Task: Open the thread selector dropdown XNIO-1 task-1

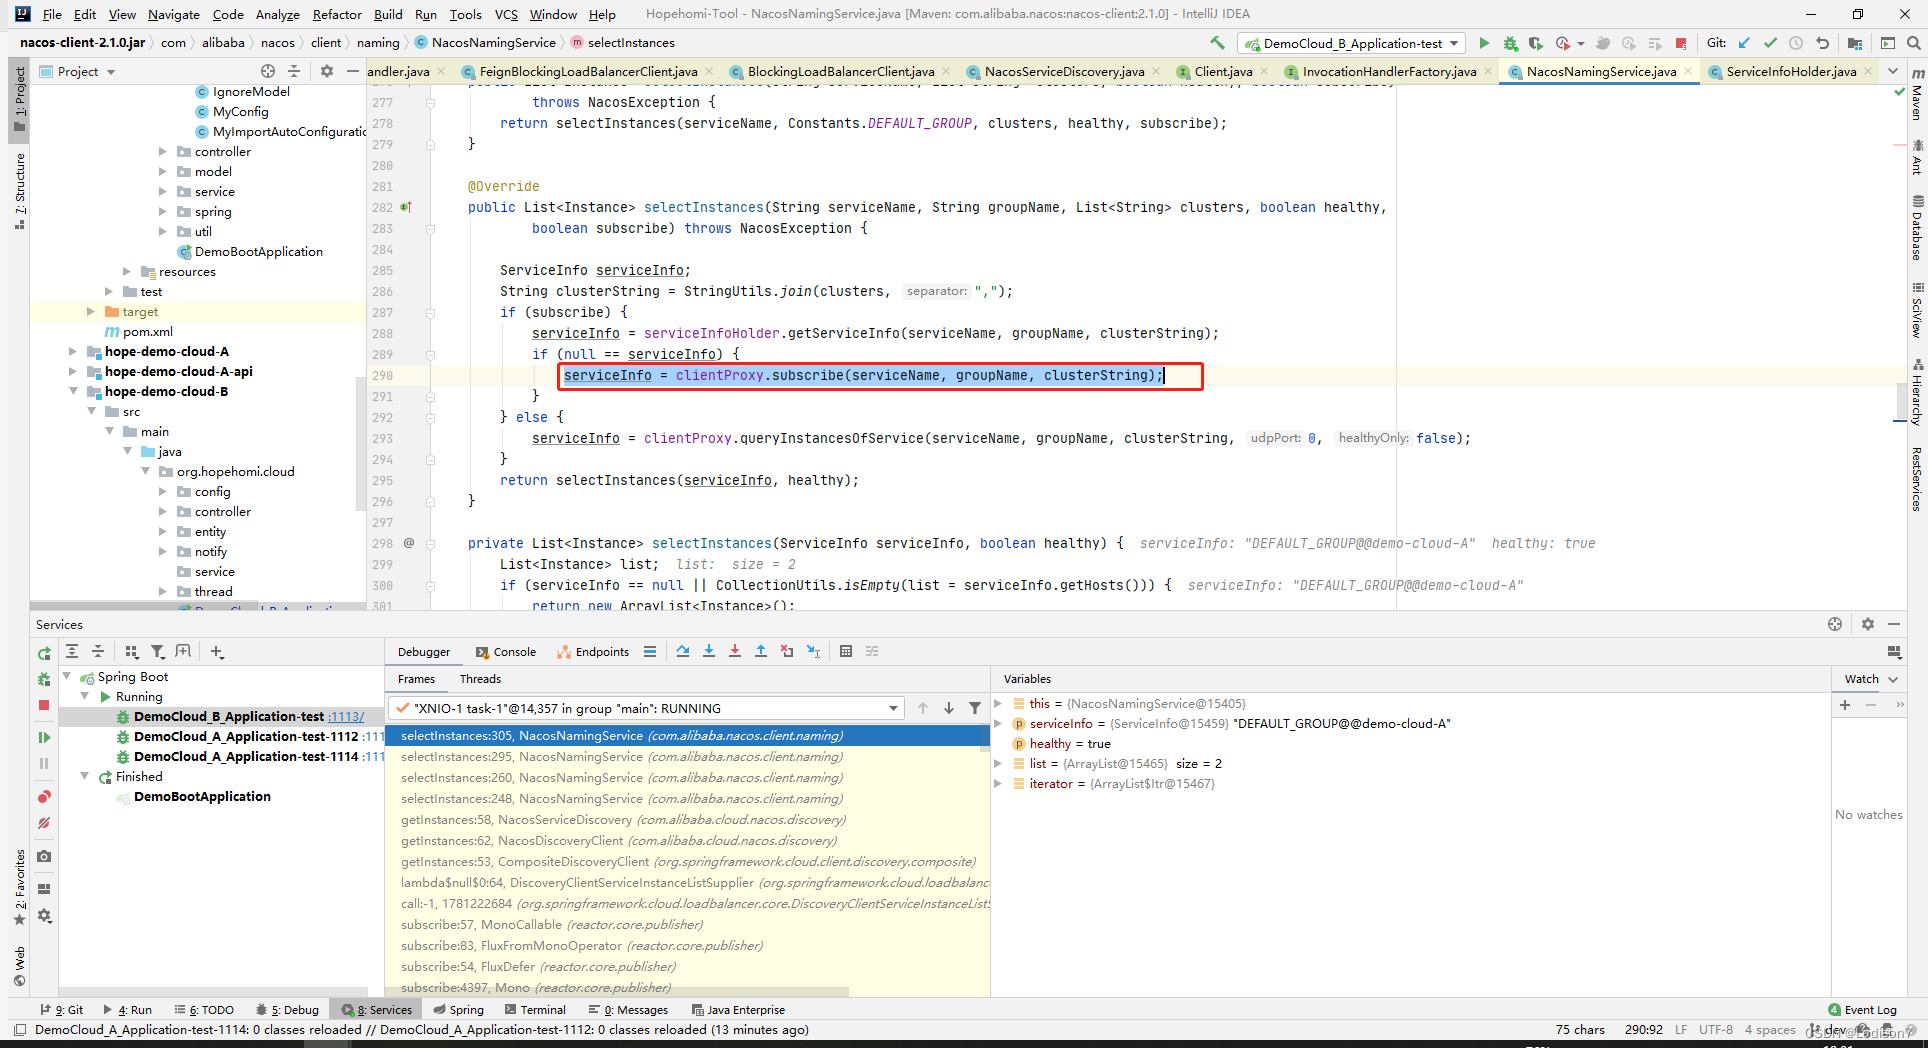Action: pyautogui.click(x=648, y=708)
